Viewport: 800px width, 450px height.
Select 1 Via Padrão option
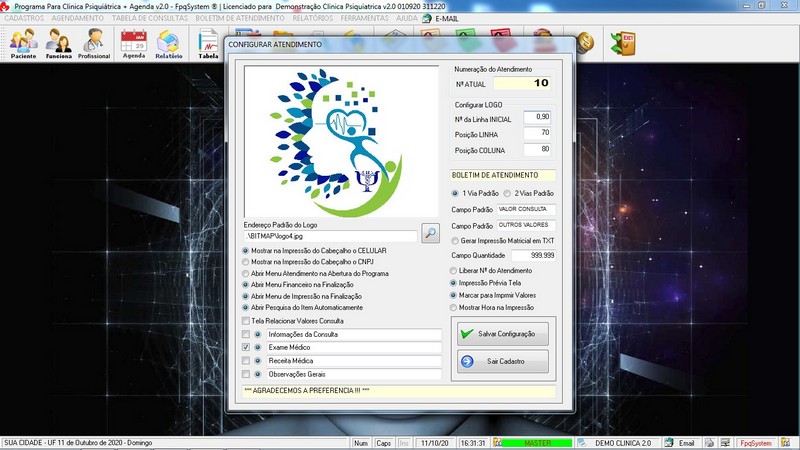[475, 193]
